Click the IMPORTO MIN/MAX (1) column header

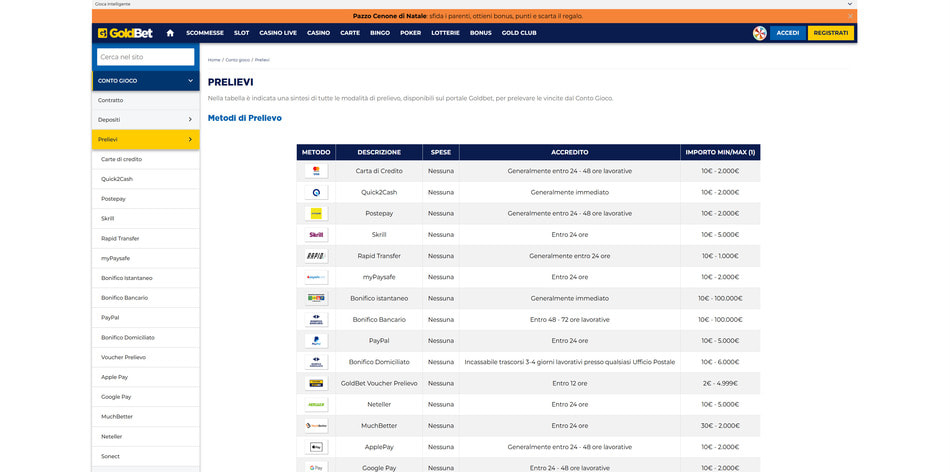pos(720,152)
